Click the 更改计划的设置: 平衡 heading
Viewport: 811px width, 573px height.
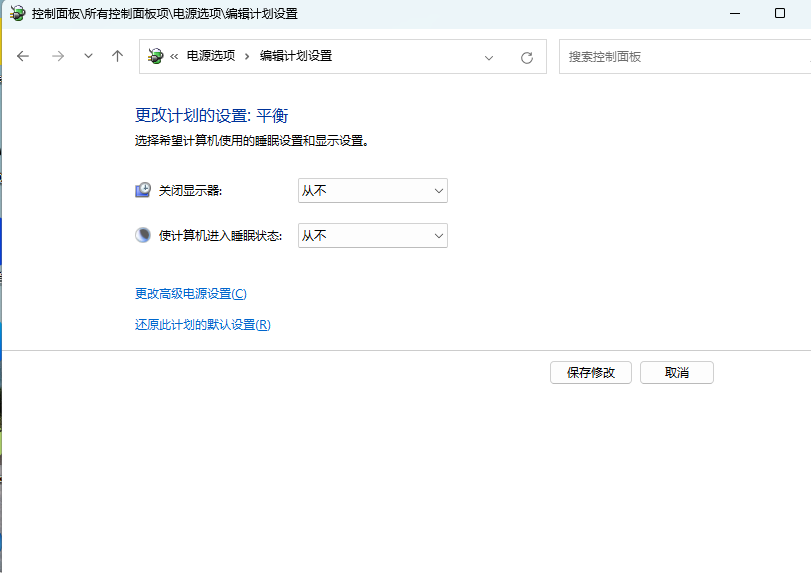click(212, 115)
